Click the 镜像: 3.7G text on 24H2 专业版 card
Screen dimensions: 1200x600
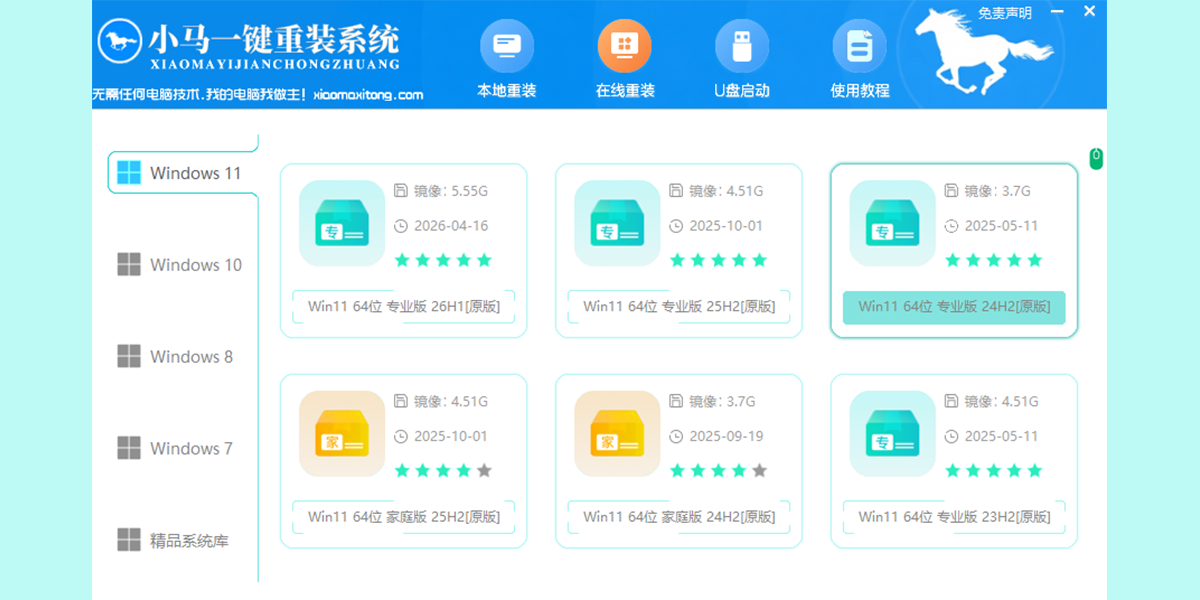pos(997,191)
